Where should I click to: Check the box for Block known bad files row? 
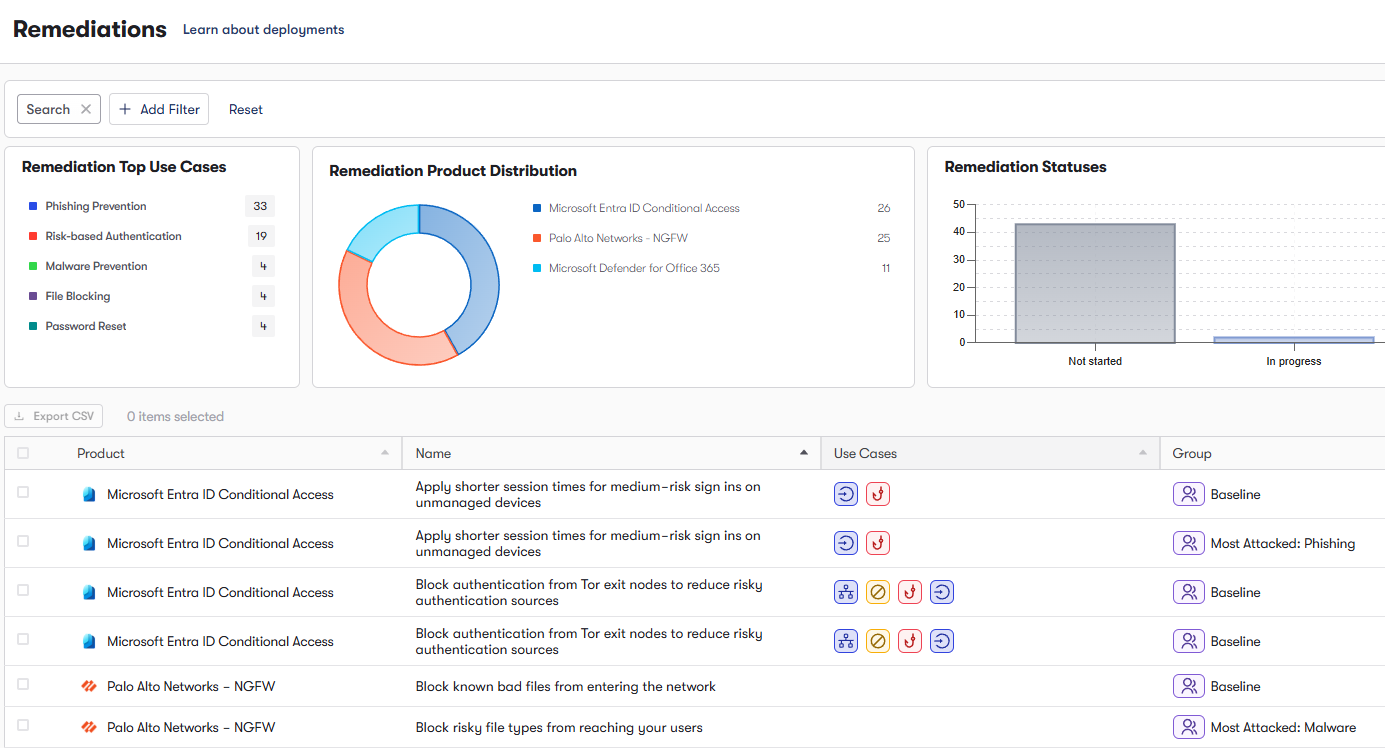coord(23,684)
